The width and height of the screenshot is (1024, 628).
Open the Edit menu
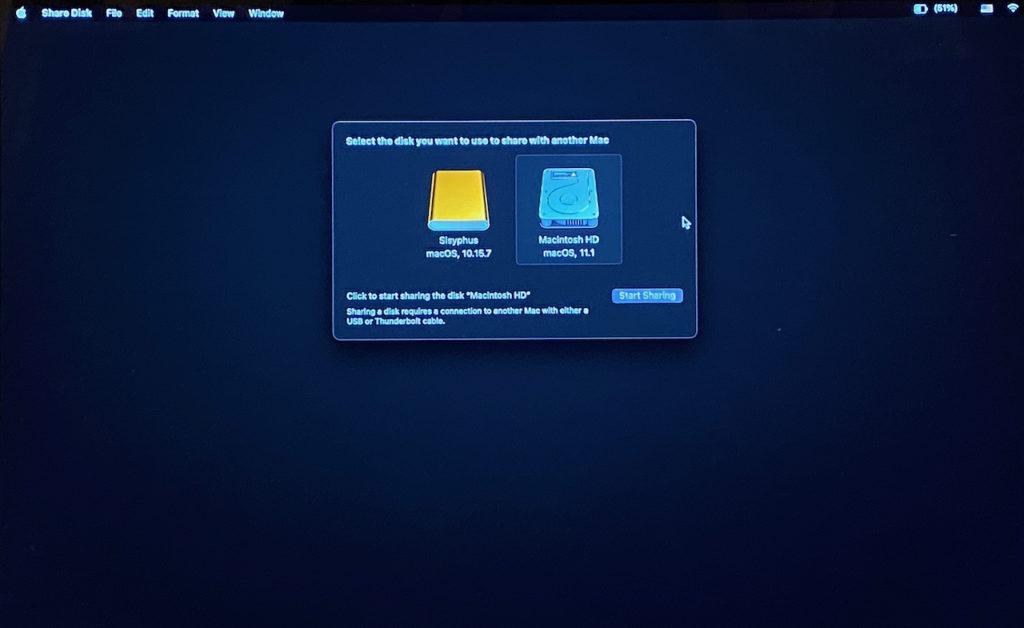[145, 13]
